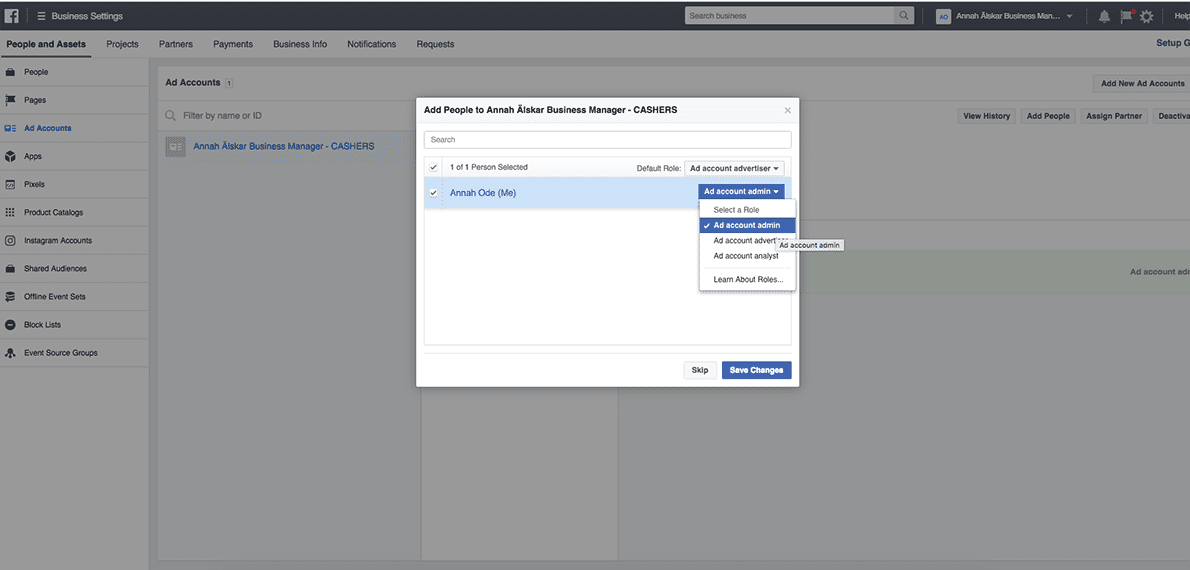Click the dialog's Search people field
Screen dimensions: 1190x570
pos(607,140)
